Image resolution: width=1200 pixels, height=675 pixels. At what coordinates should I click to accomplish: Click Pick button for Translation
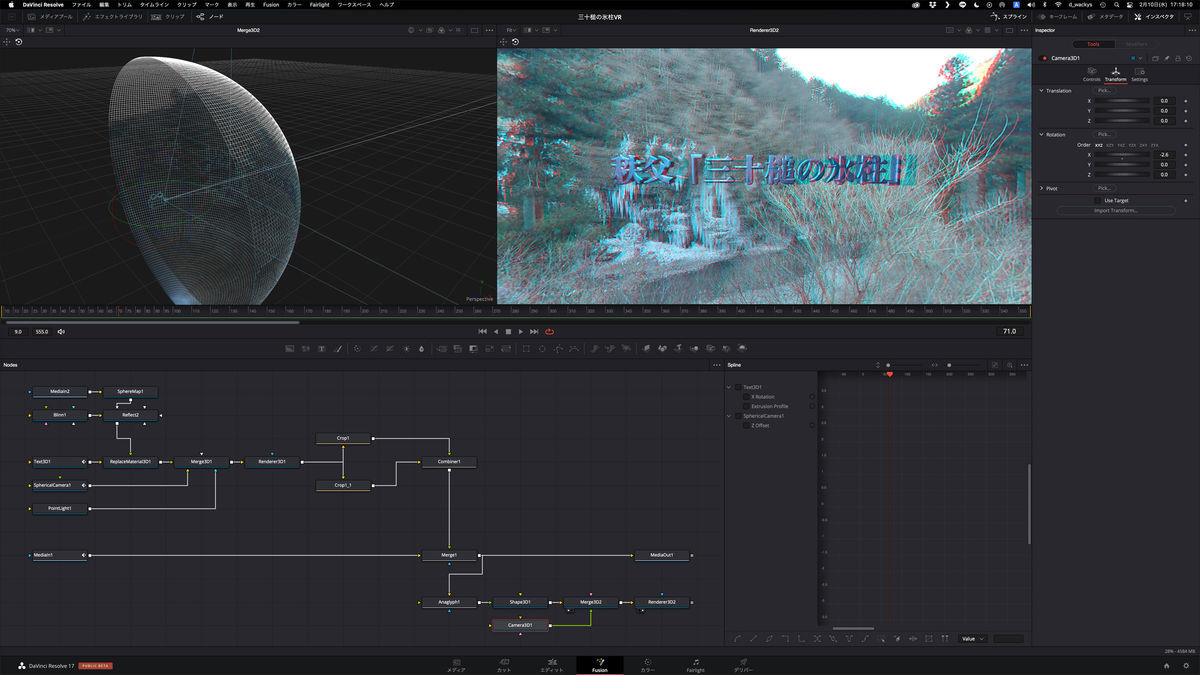point(1104,91)
